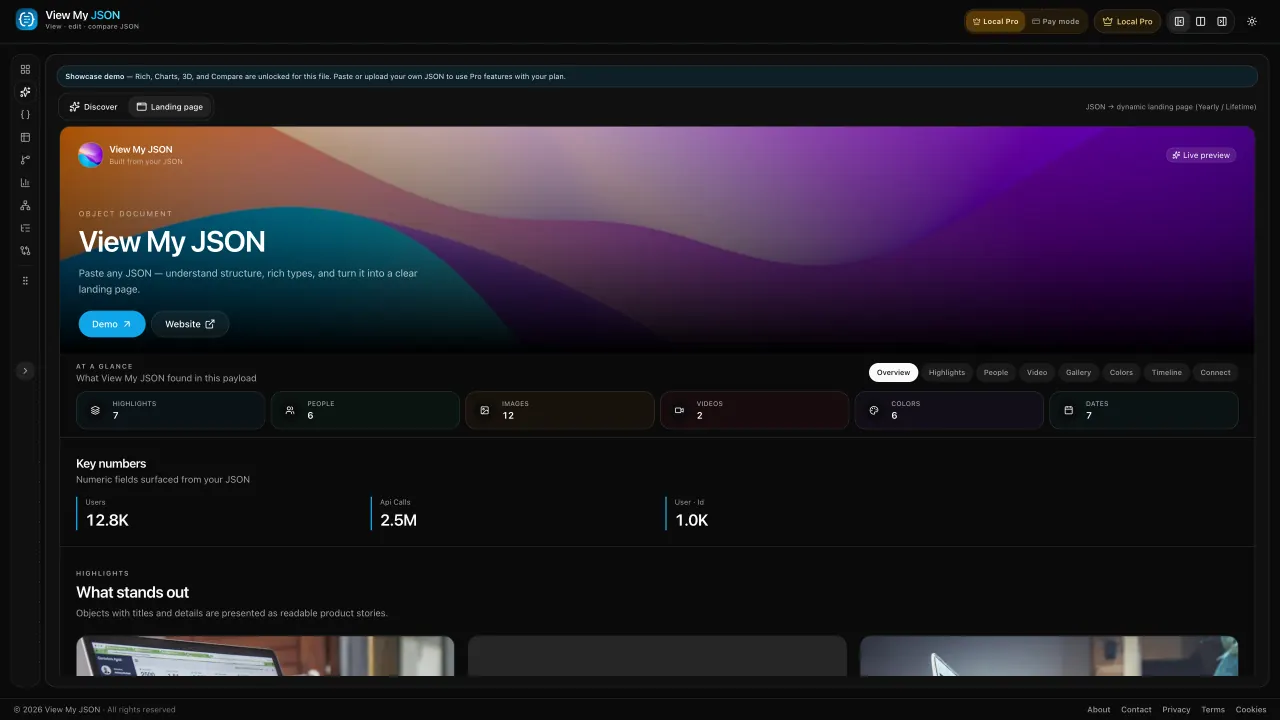1280x720 pixels.
Task: Click the Images 12 stat card
Action: tap(560, 410)
